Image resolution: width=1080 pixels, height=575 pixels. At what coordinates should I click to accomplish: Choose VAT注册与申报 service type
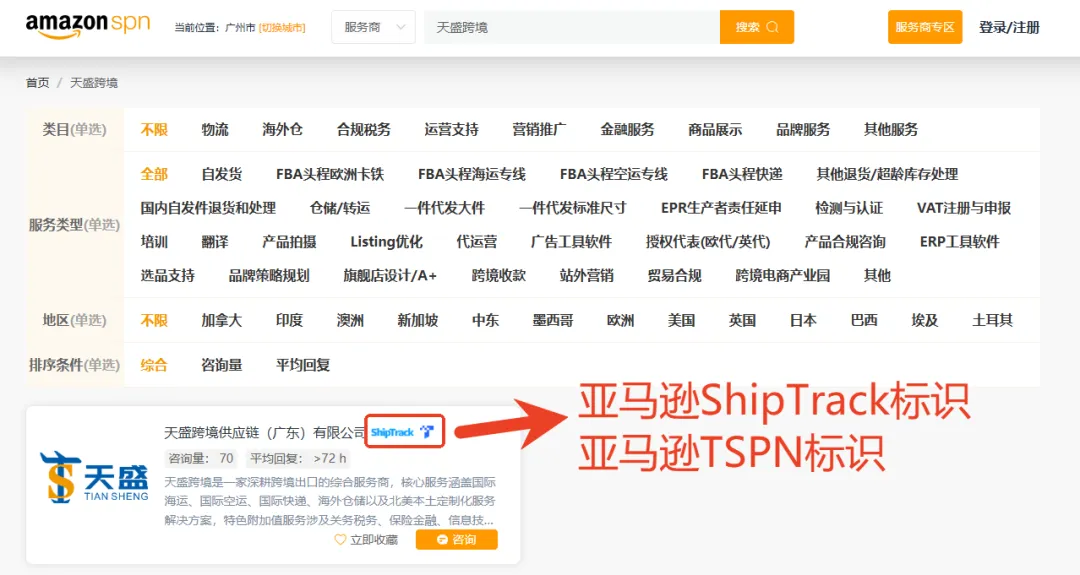964,208
